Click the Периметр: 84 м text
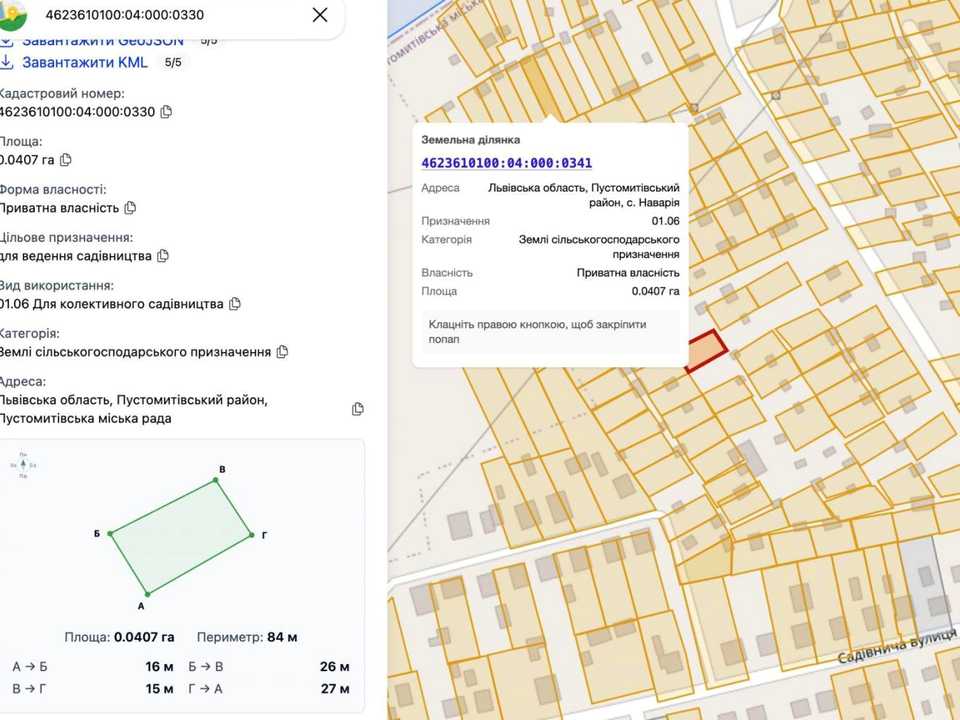This screenshot has height=720, width=960. tap(247, 637)
